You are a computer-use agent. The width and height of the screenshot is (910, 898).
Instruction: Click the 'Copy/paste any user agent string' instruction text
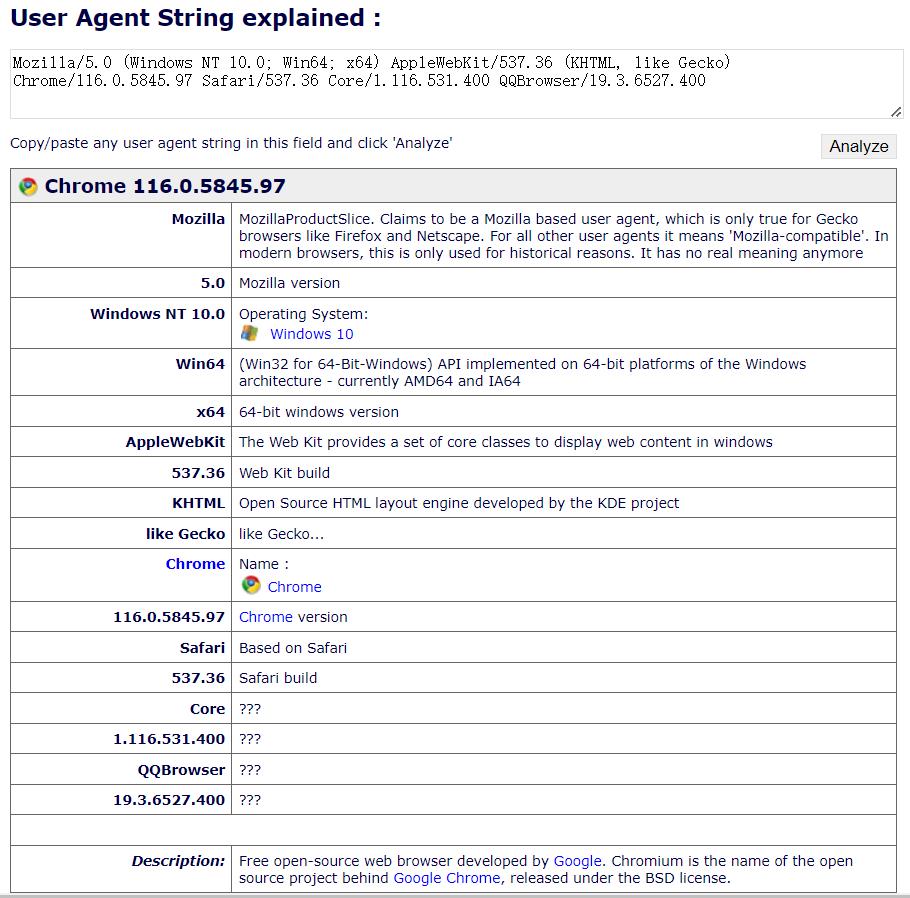231,143
